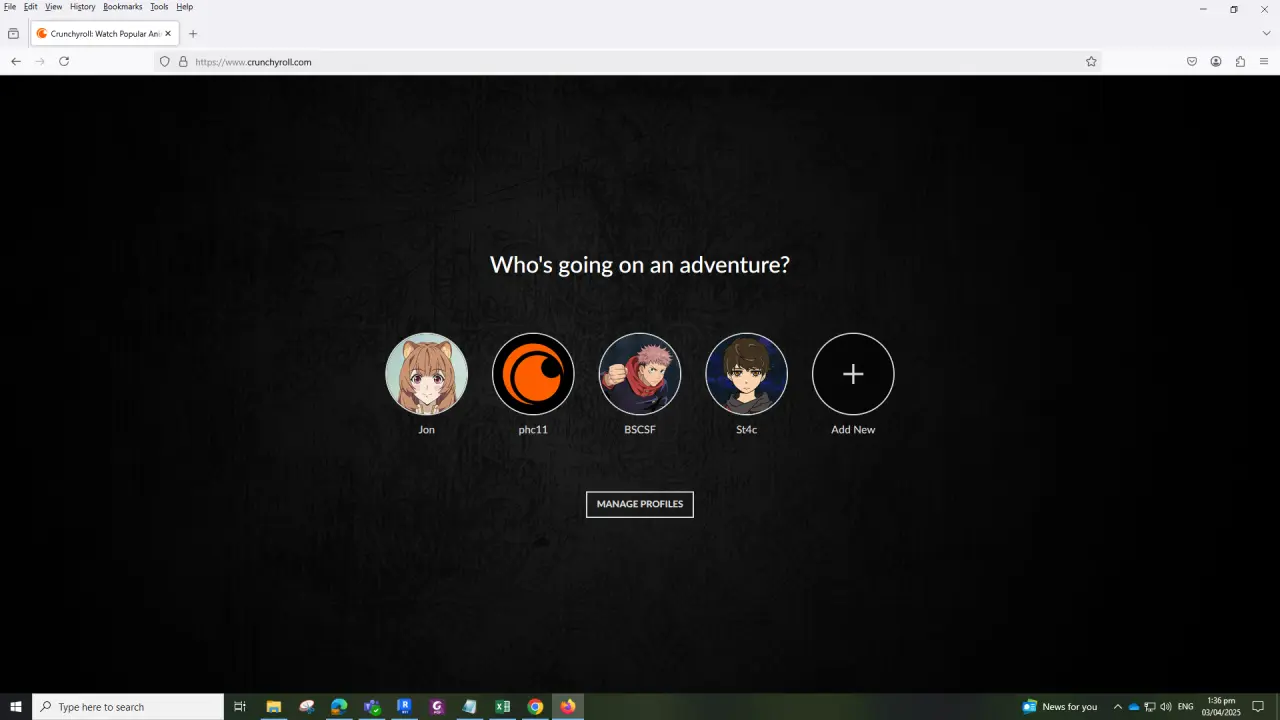The height and width of the screenshot is (720, 1280).
Task: Open the File menu
Action: [10, 7]
